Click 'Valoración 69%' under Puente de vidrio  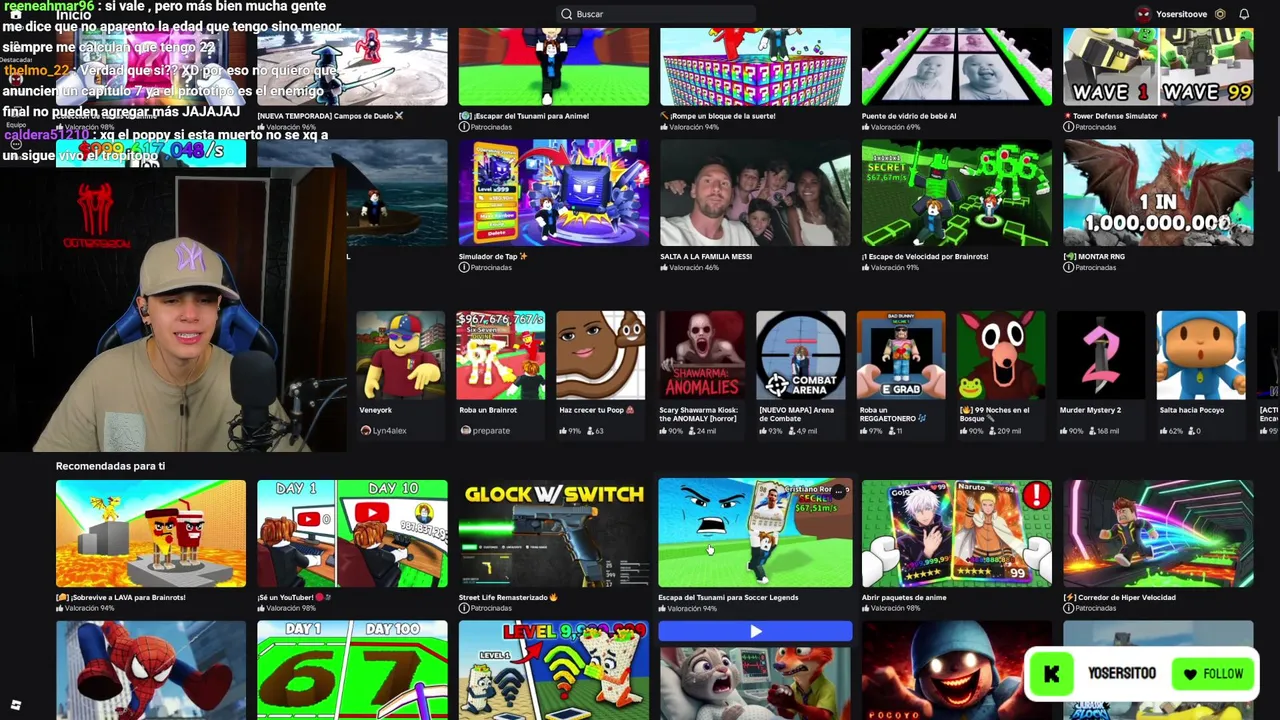tap(895, 127)
